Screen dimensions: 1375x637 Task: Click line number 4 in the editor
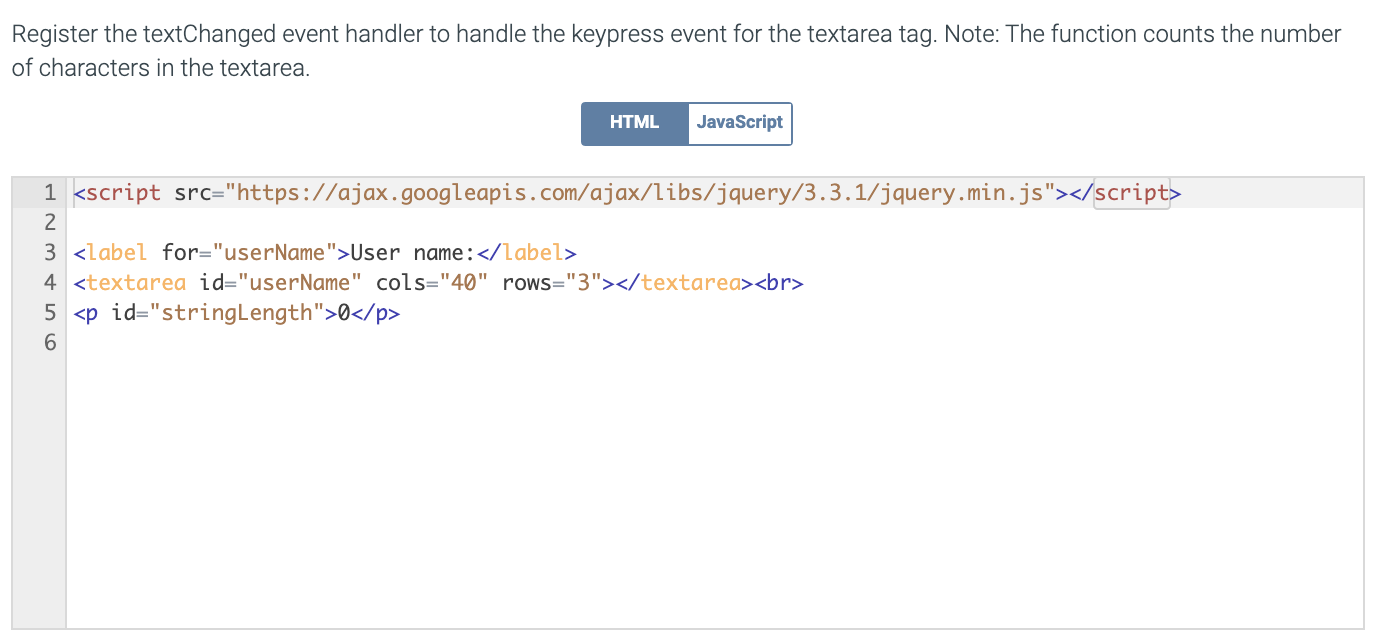pos(49,282)
